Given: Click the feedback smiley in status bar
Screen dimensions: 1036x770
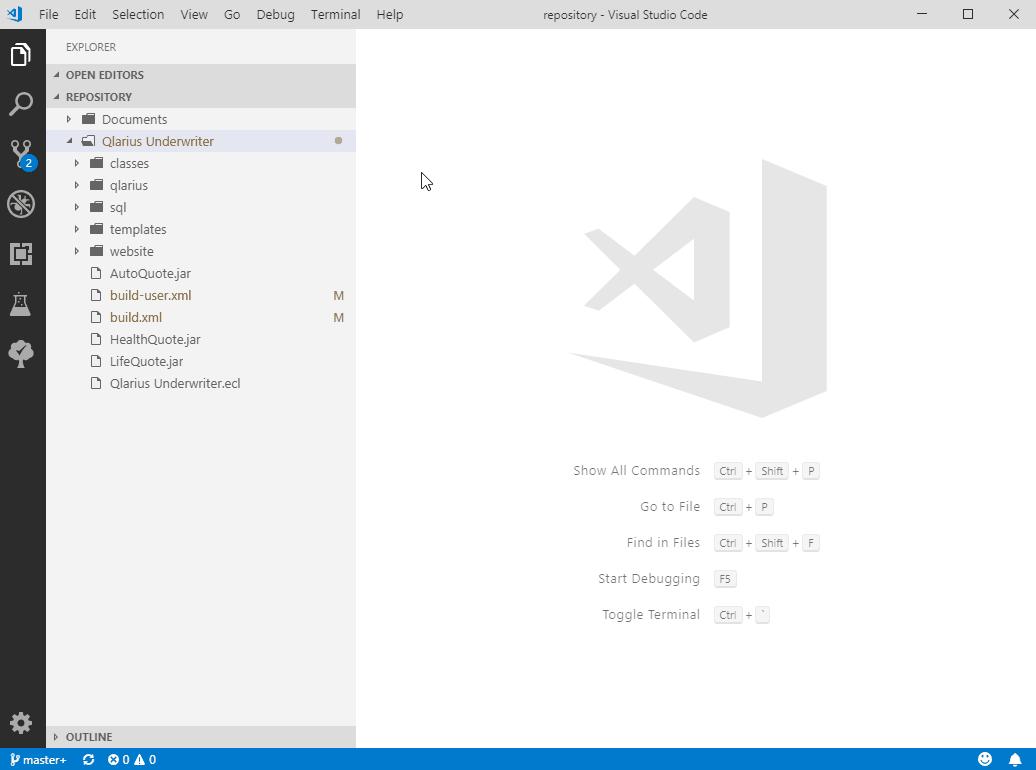Looking at the screenshot, I should click(x=984, y=759).
